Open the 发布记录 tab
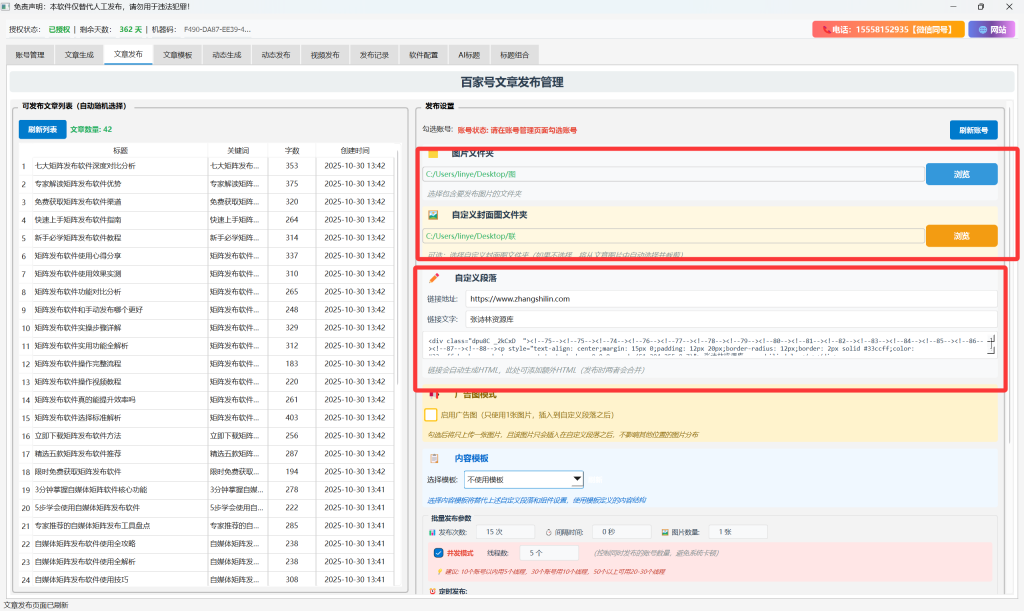 point(374,55)
